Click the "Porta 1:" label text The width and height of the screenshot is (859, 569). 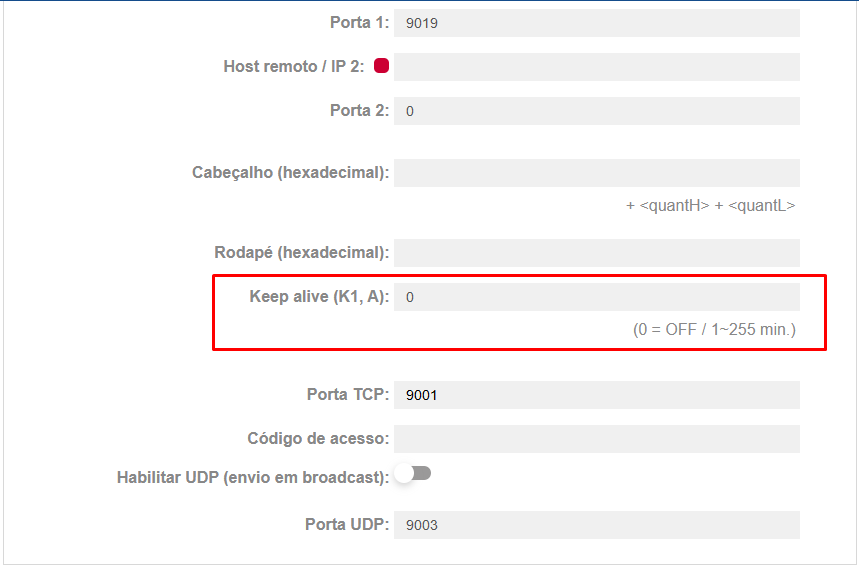pos(359,23)
